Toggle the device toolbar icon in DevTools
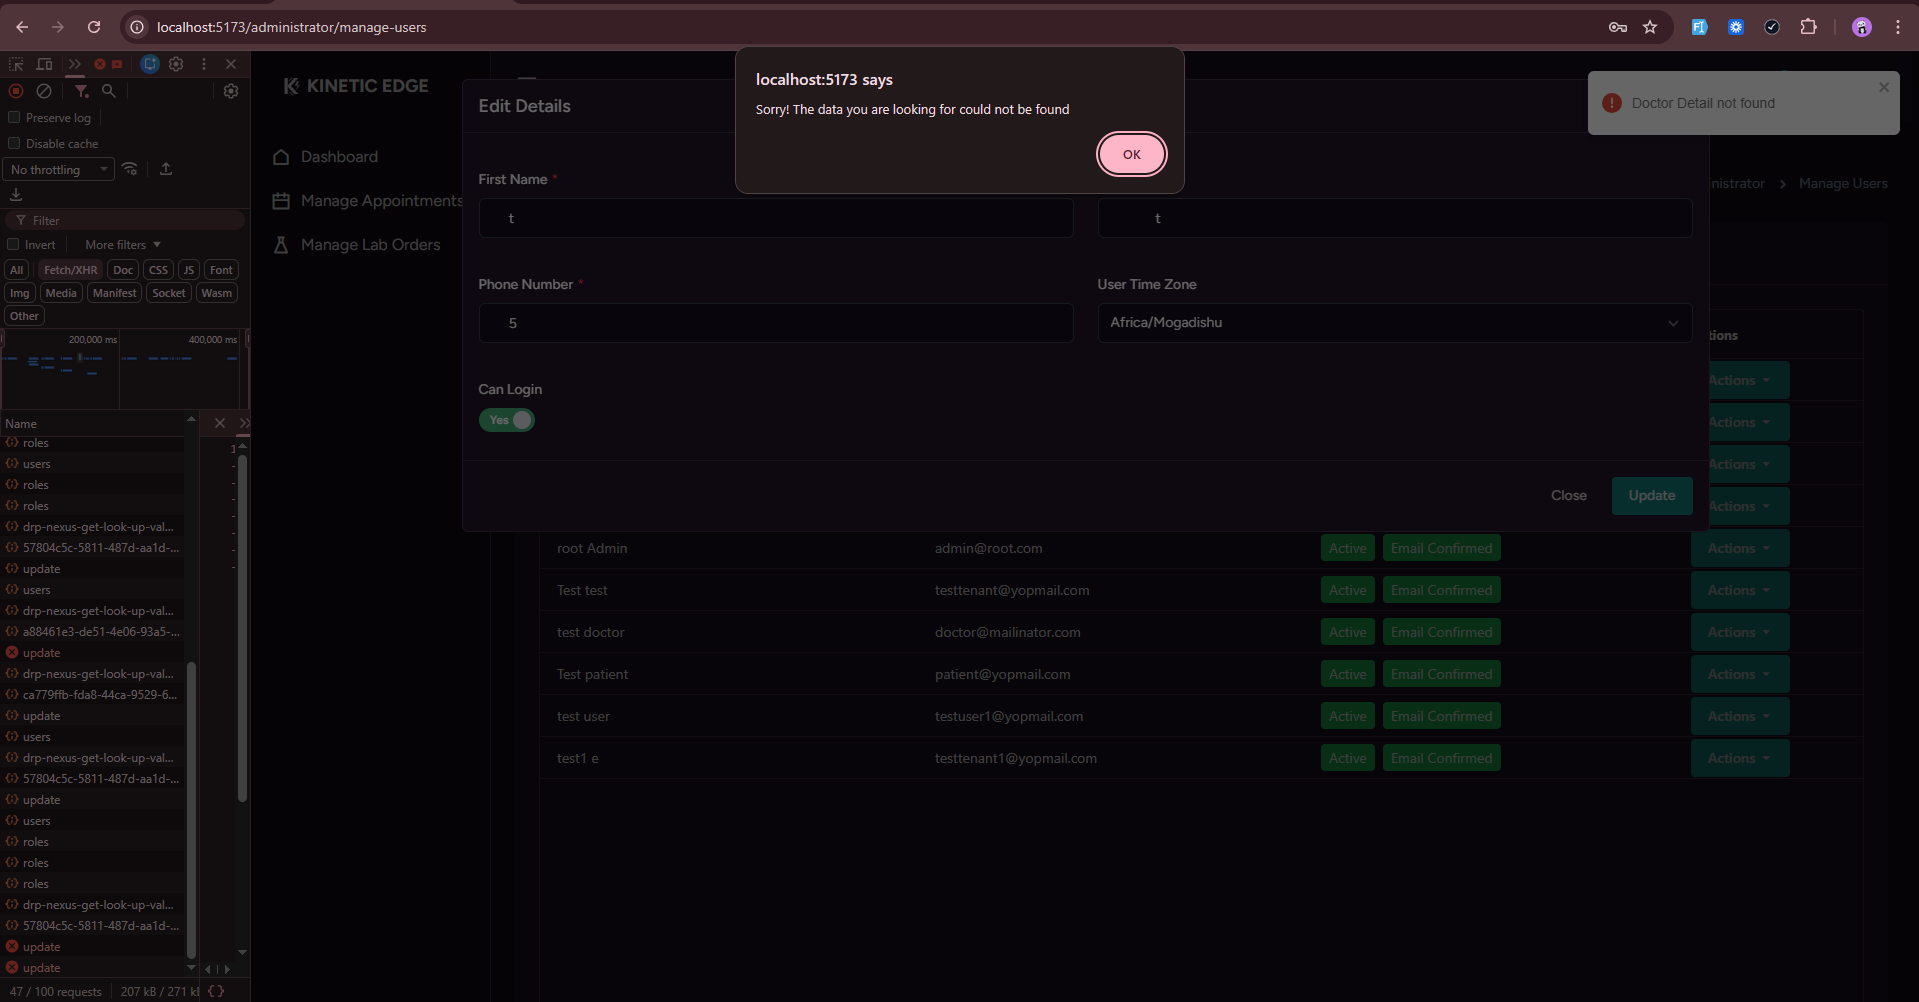The image size is (1919, 1002). [44, 64]
